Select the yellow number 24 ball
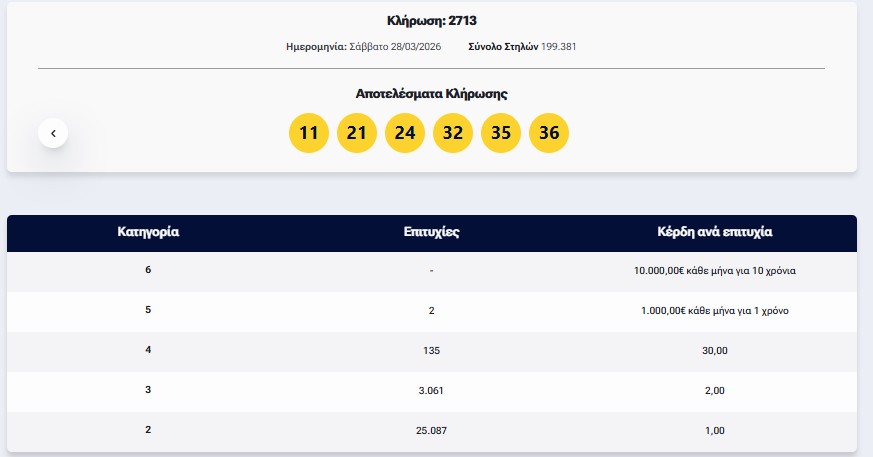Screen dimensions: 873x457 tap(405, 132)
